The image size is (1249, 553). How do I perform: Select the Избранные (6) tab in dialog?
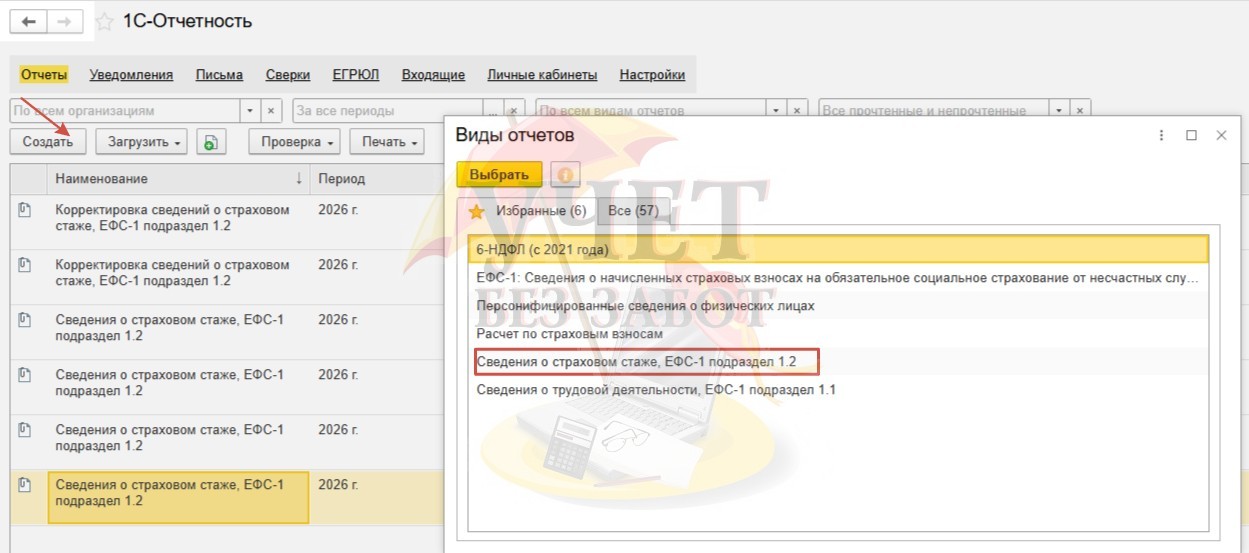pyautogui.click(x=527, y=211)
